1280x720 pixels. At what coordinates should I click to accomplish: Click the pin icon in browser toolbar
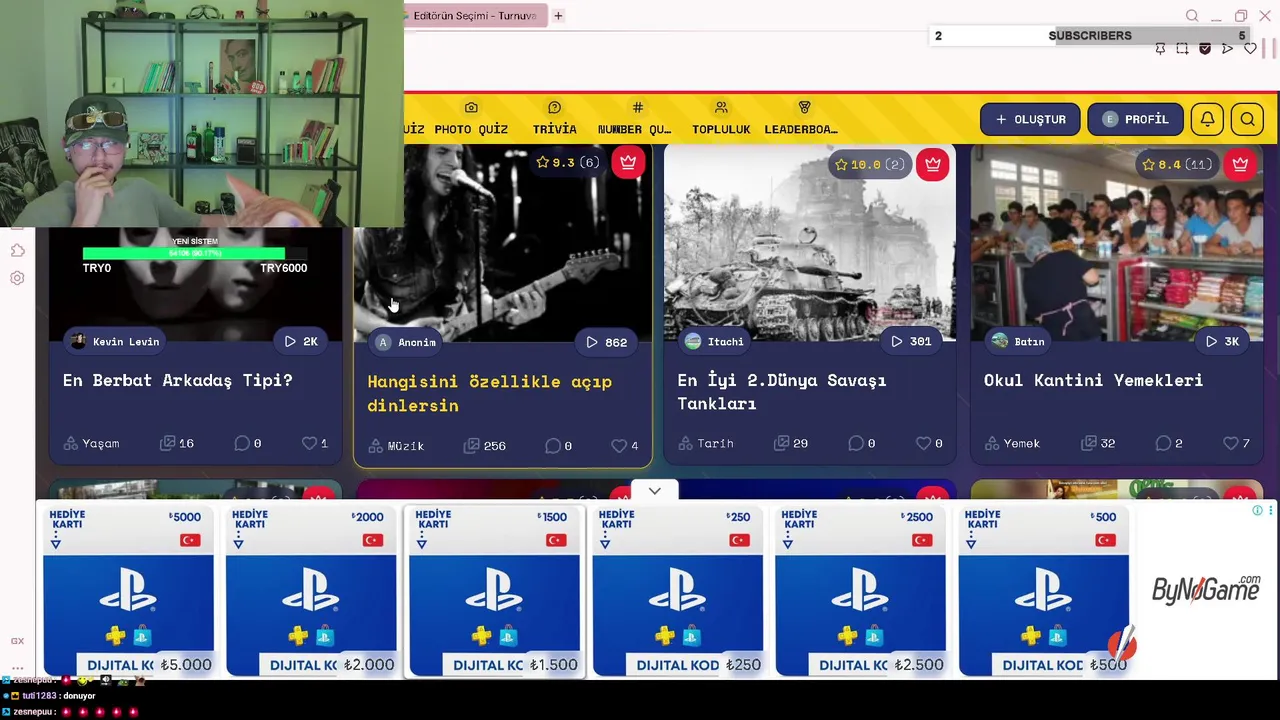pyautogui.click(x=1160, y=48)
